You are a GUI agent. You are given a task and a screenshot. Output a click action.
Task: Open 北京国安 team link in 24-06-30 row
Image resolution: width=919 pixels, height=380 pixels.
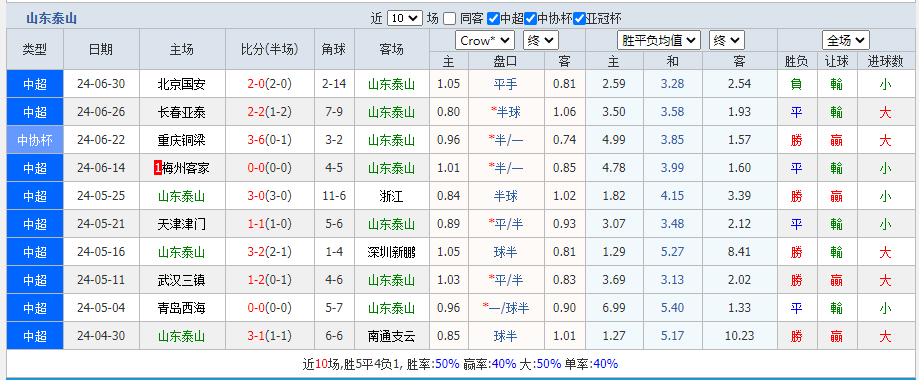click(182, 84)
